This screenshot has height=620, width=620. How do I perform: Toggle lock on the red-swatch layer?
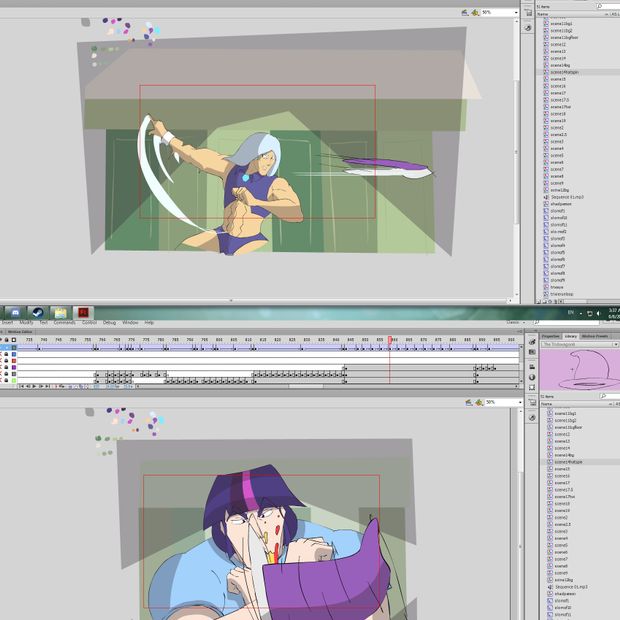(7, 361)
